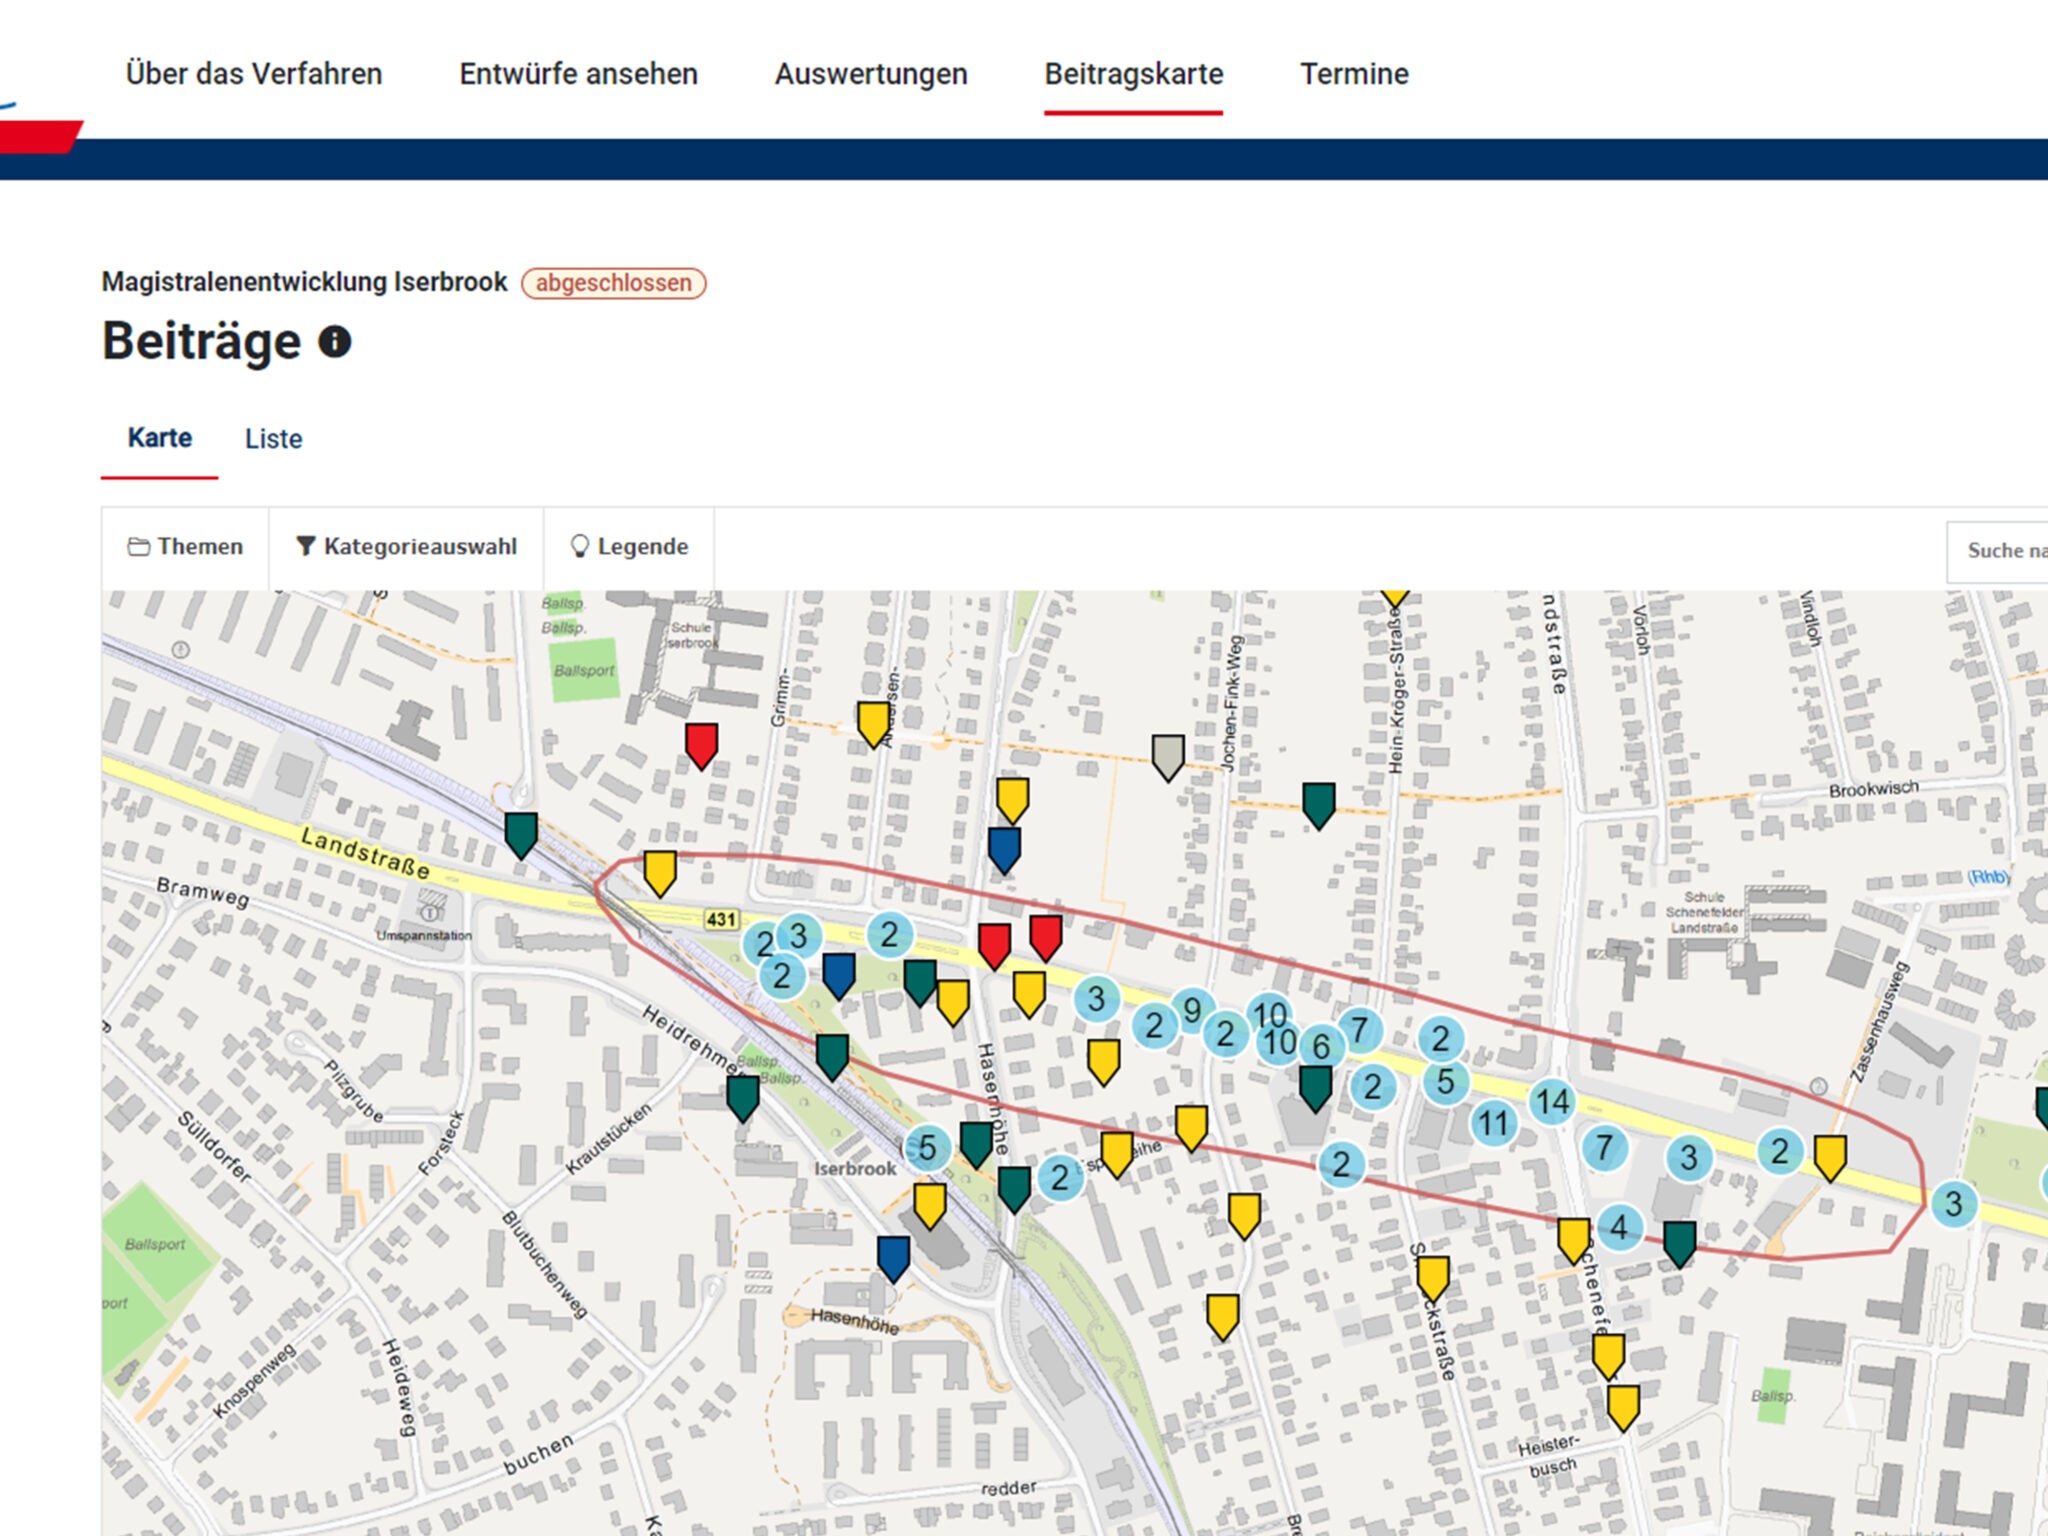Screen dimensions: 2048x1536
Task: Click the gray marker near Jochen-Fink-Weg
Action: [x=1167, y=757]
